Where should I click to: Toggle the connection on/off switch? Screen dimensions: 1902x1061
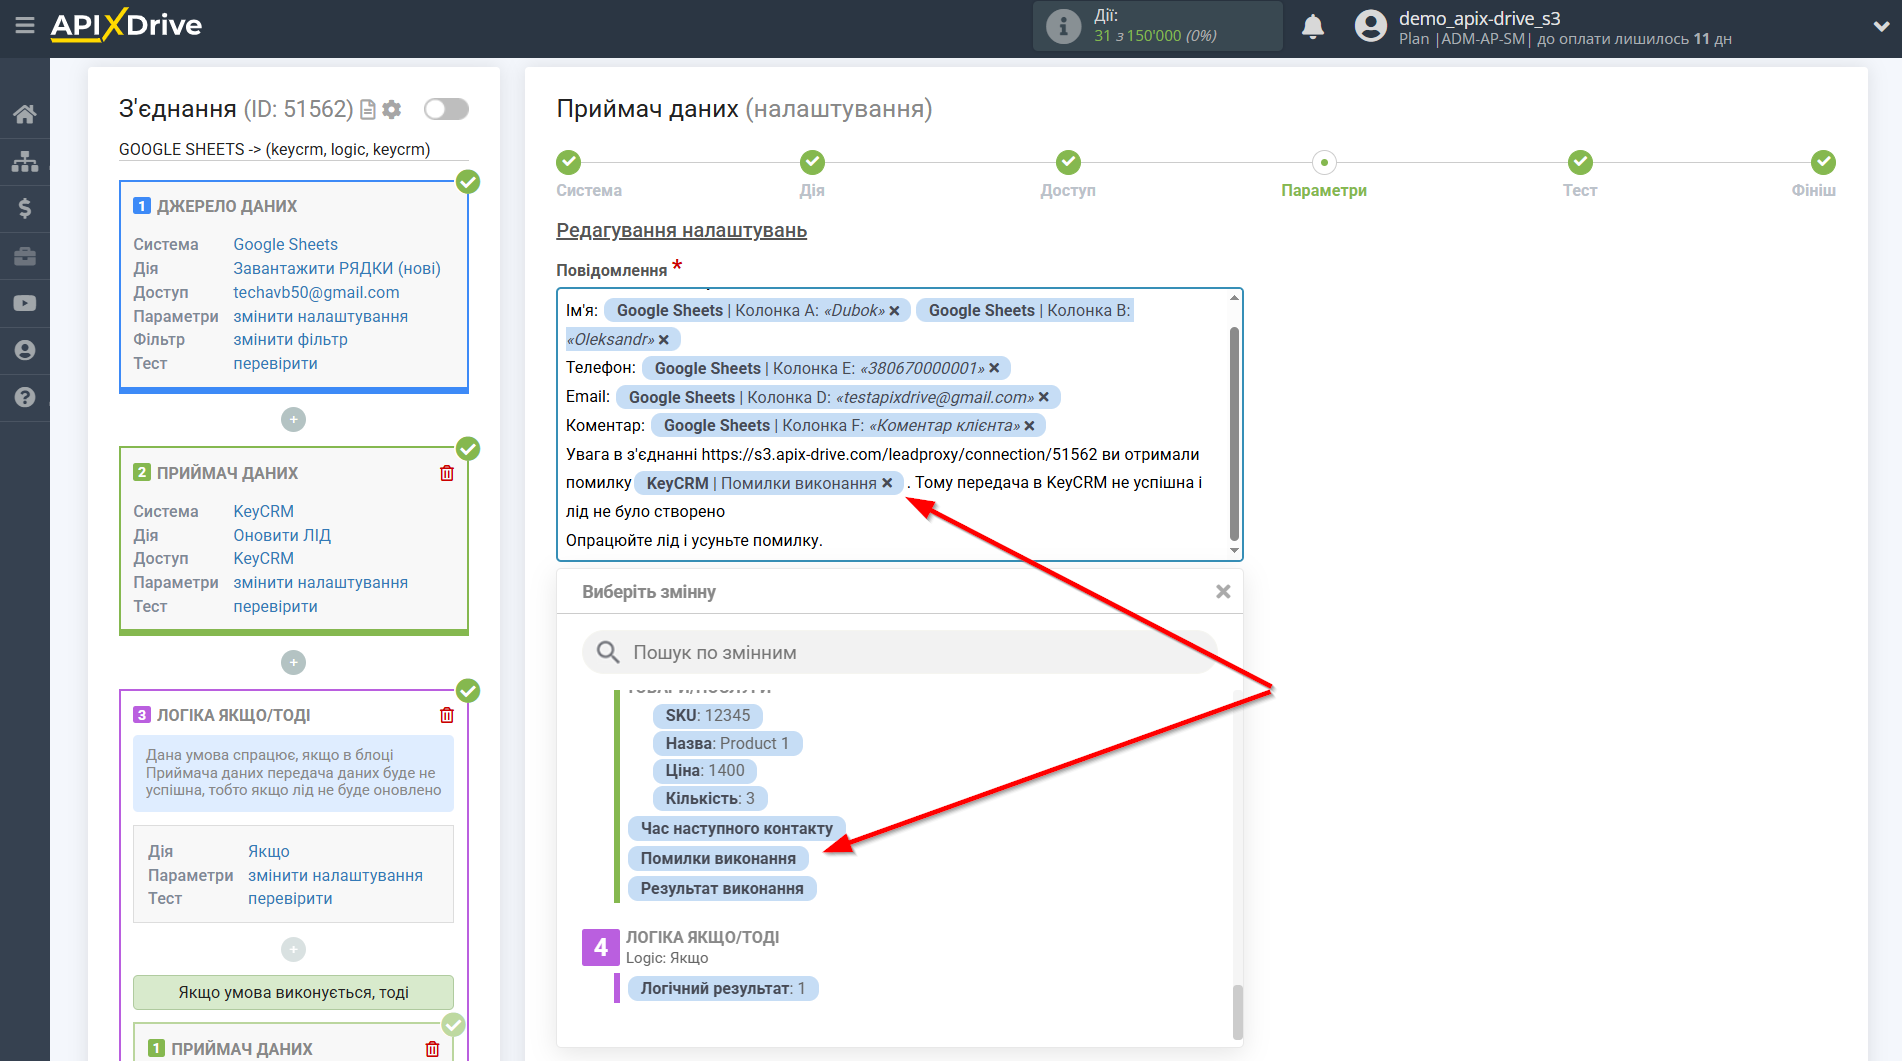(x=446, y=109)
